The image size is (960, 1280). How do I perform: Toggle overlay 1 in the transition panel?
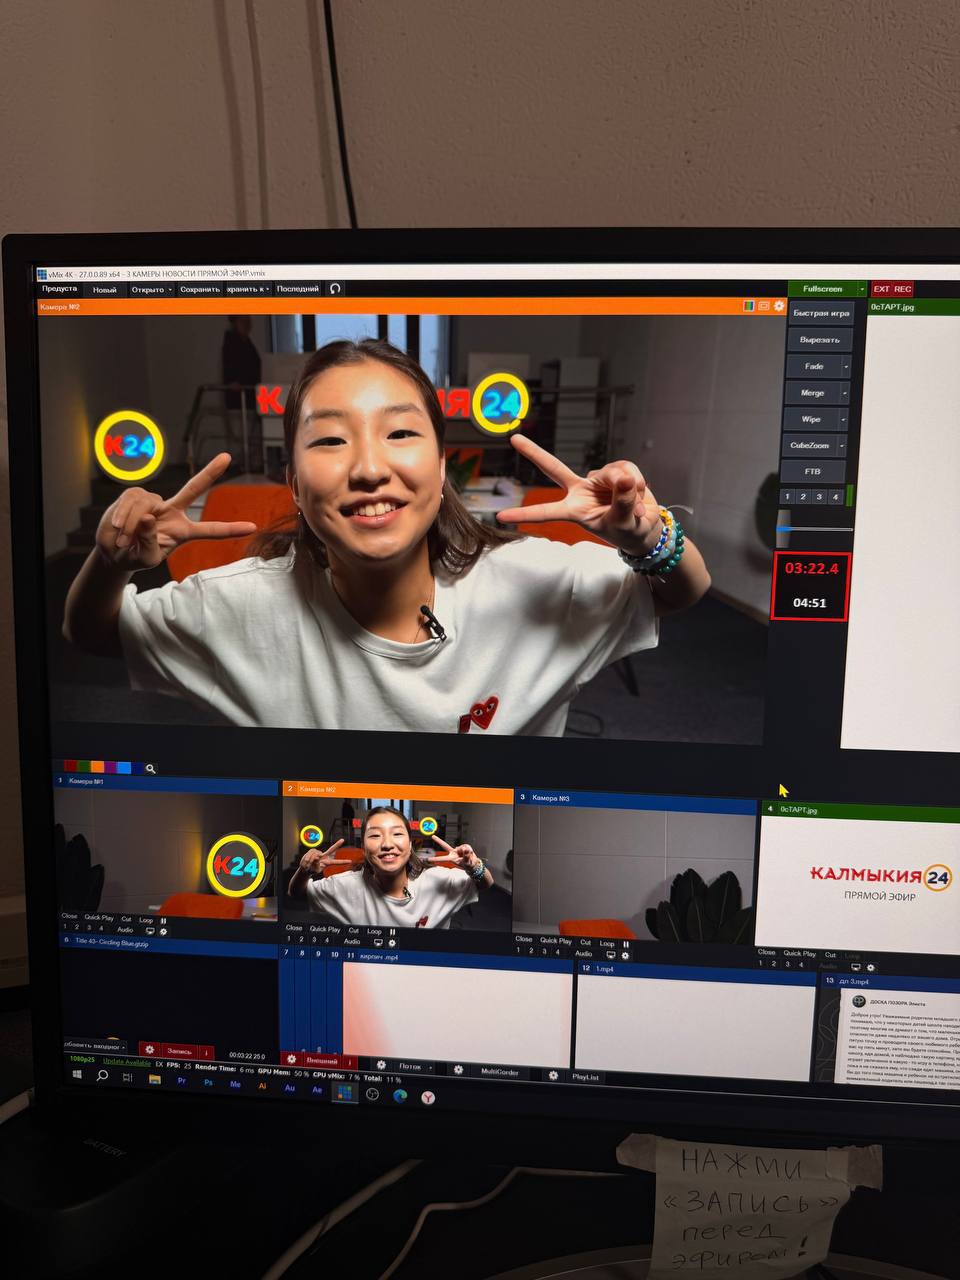tap(787, 497)
